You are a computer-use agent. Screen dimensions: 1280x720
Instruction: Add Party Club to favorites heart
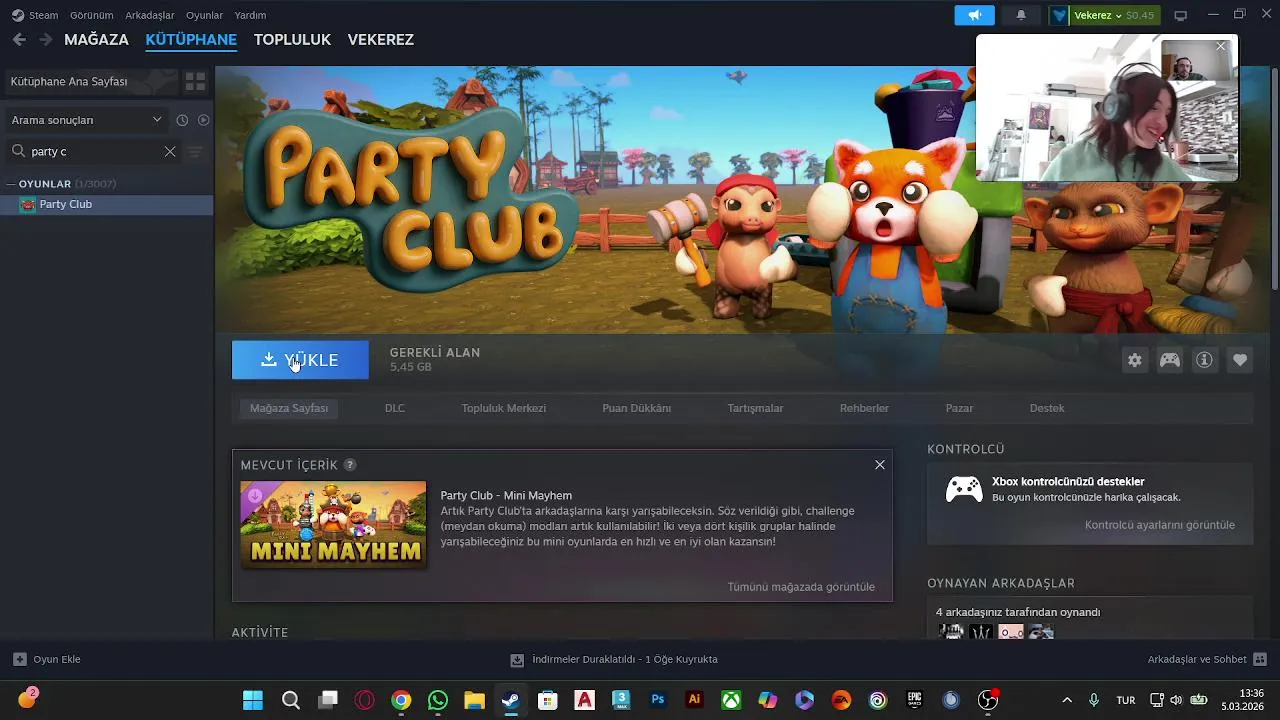1240,360
